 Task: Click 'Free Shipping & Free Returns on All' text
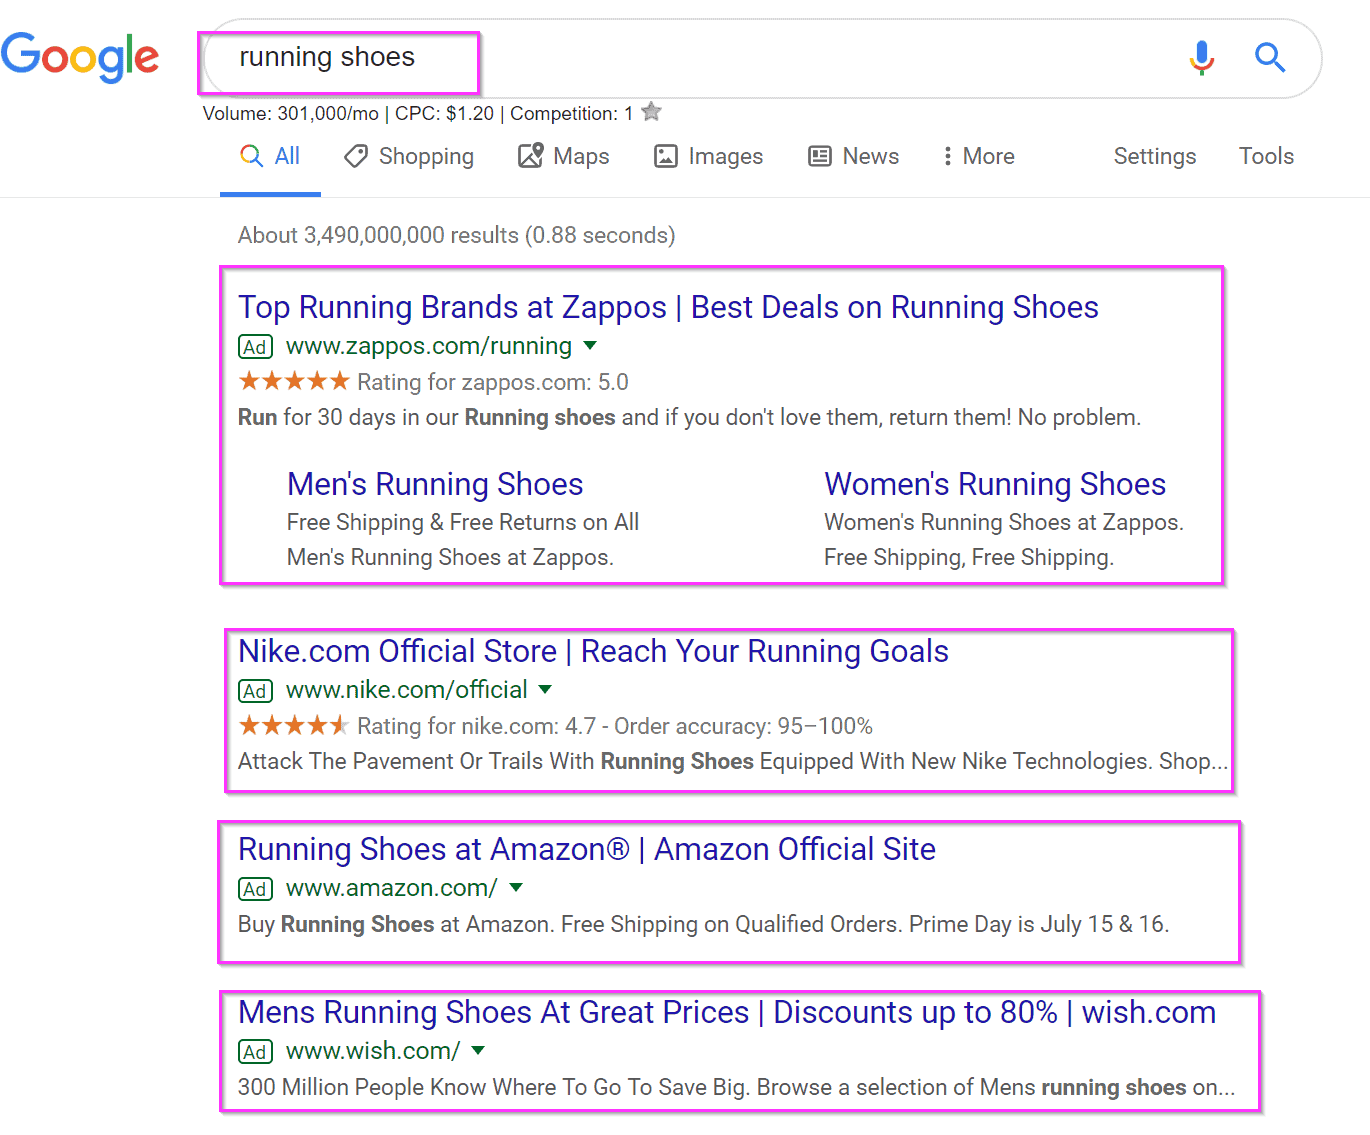click(x=463, y=522)
